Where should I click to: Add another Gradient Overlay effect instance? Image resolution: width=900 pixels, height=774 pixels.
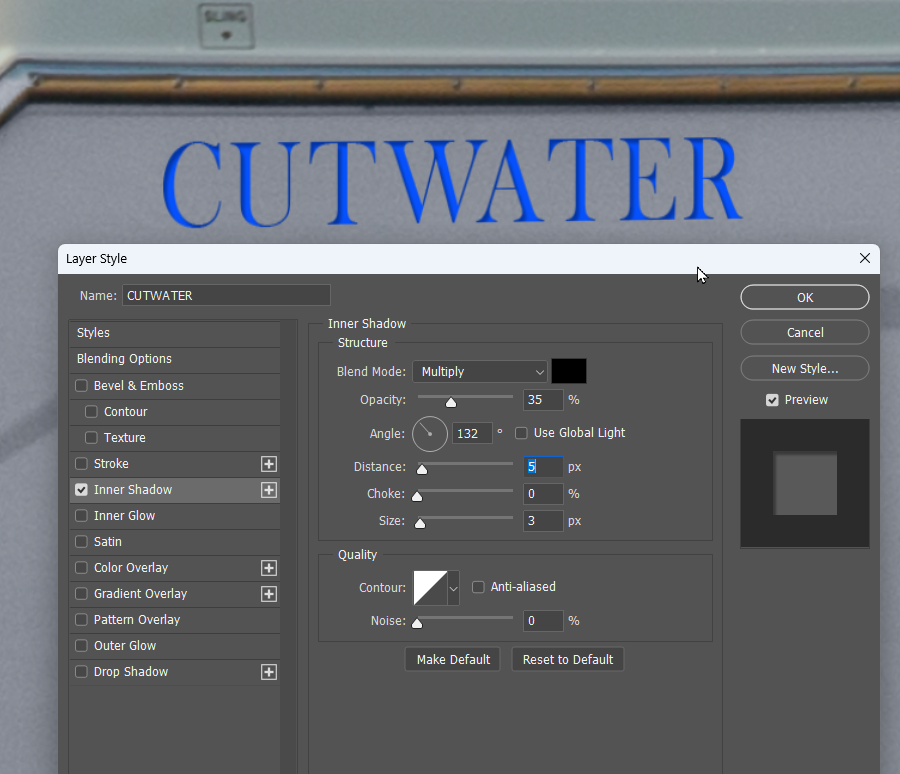pyautogui.click(x=268, y=593)
